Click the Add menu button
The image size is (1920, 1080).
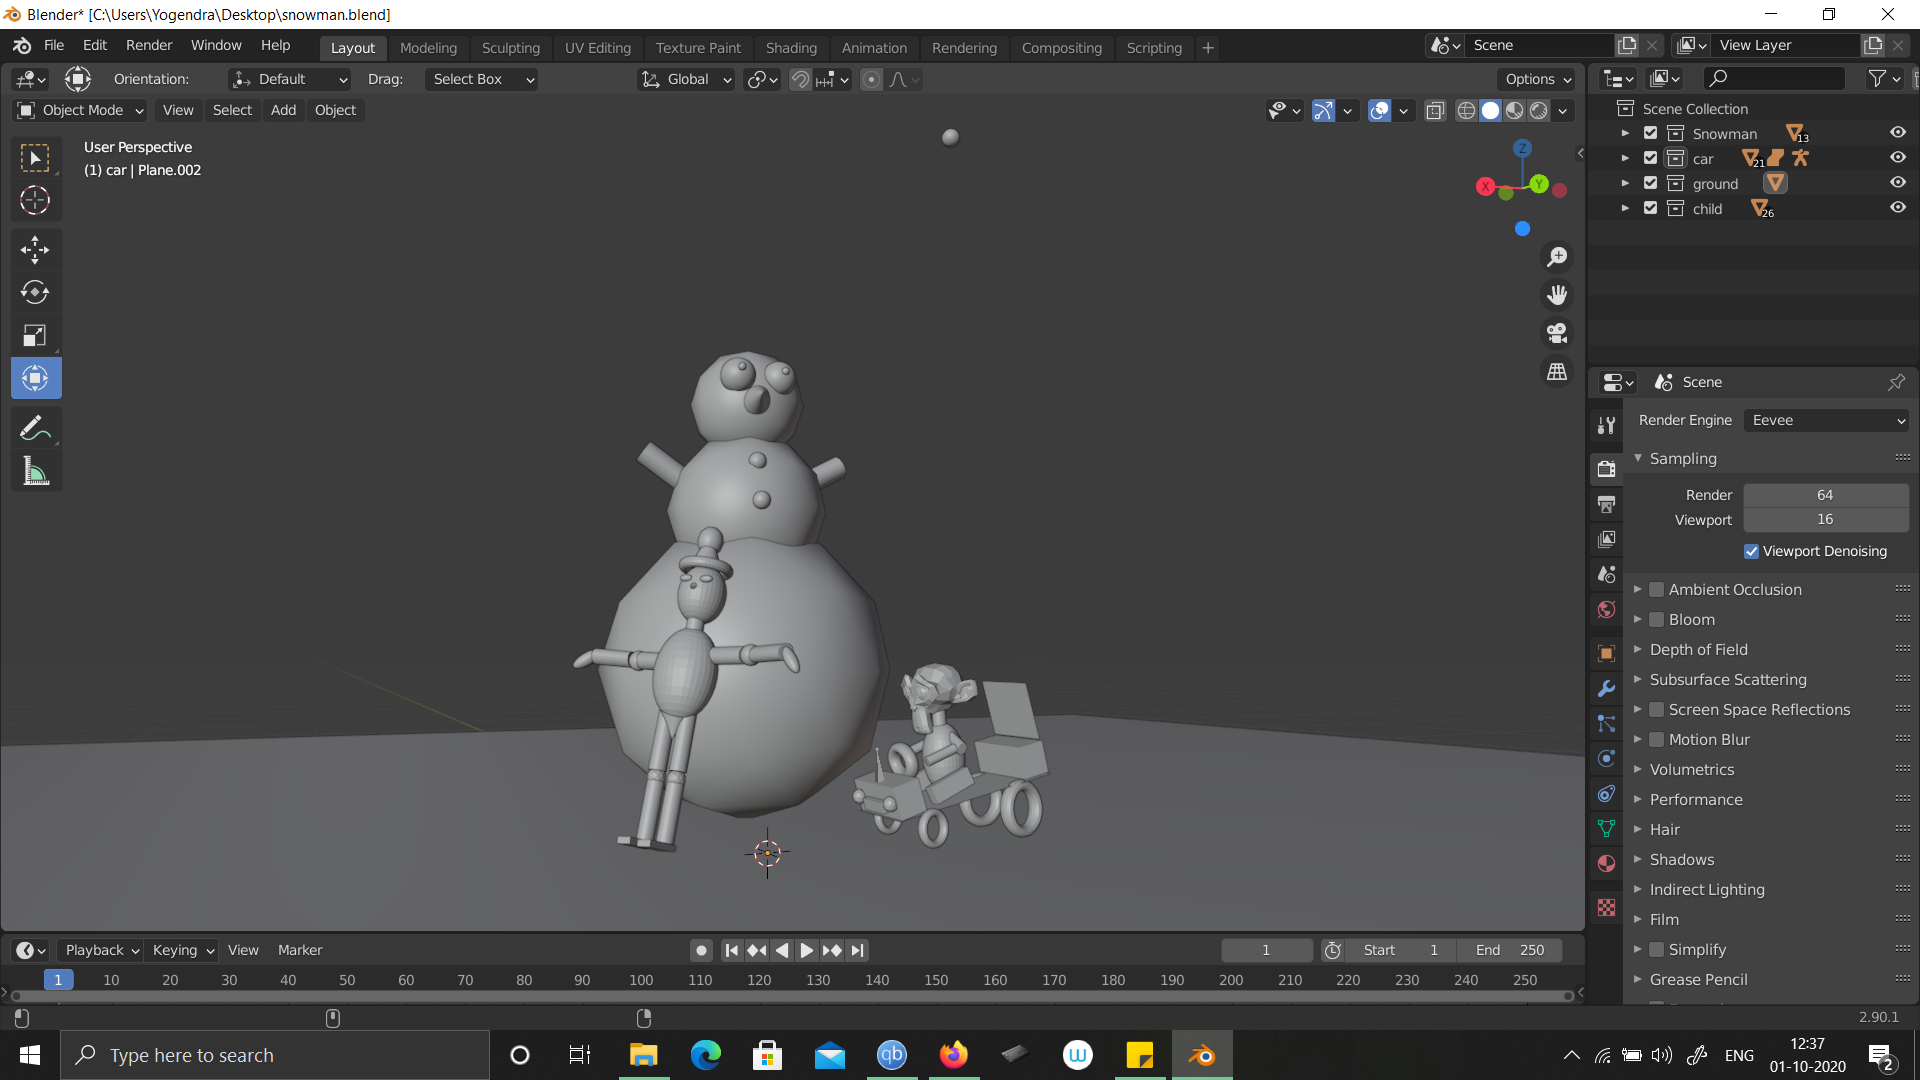coord(283,110)
